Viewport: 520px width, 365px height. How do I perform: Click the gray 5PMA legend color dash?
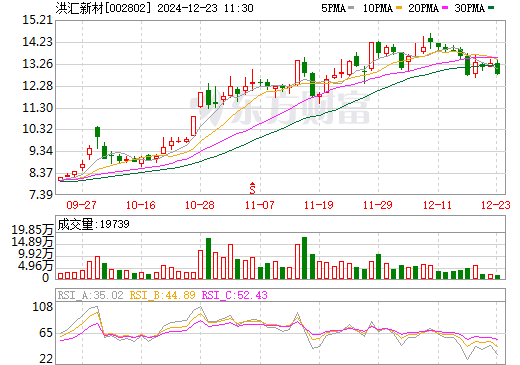[351, 8]
